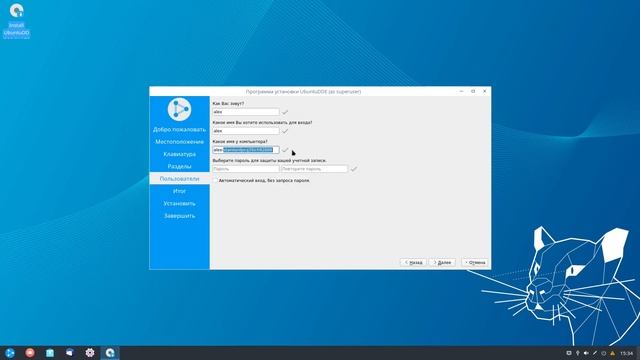
Task: Select the Местоположение step
Action: coord(179,142)
